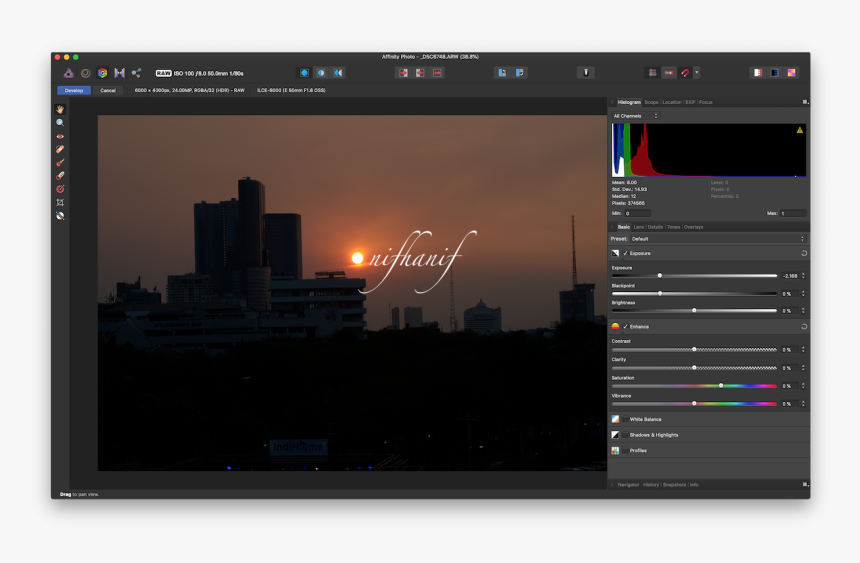Click the first red arrow sync icon
The width and height of the screenshot is (860, 563).
(x=404, y=73)
